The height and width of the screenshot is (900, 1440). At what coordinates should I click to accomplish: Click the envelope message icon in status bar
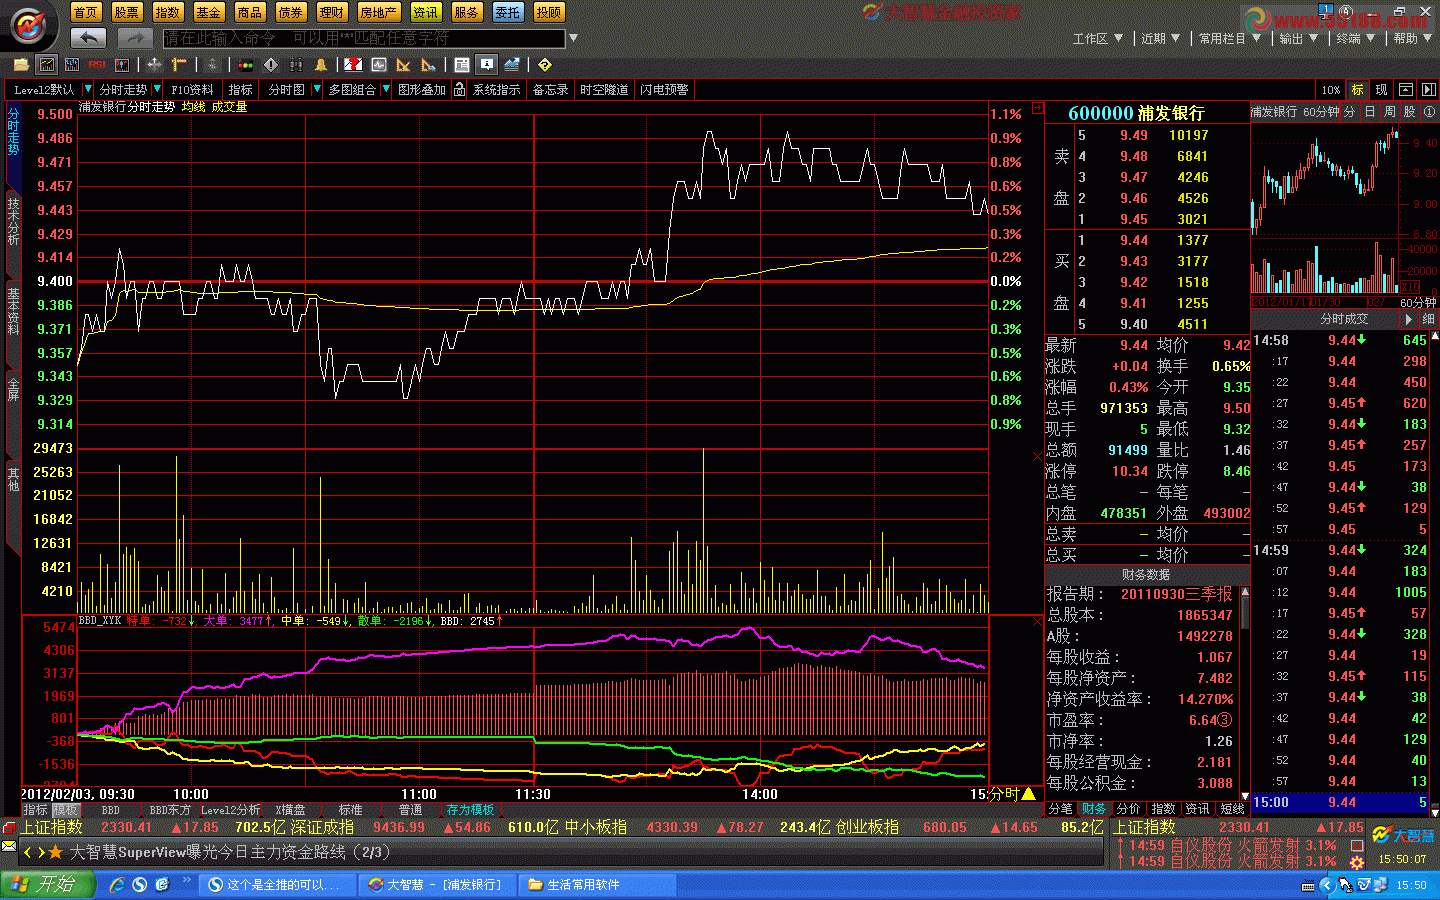pos(9,847)
